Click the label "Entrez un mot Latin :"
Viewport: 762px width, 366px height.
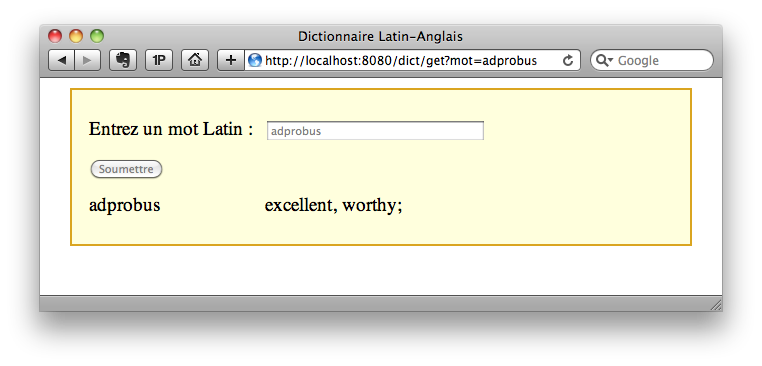click(x=171, y=129)
